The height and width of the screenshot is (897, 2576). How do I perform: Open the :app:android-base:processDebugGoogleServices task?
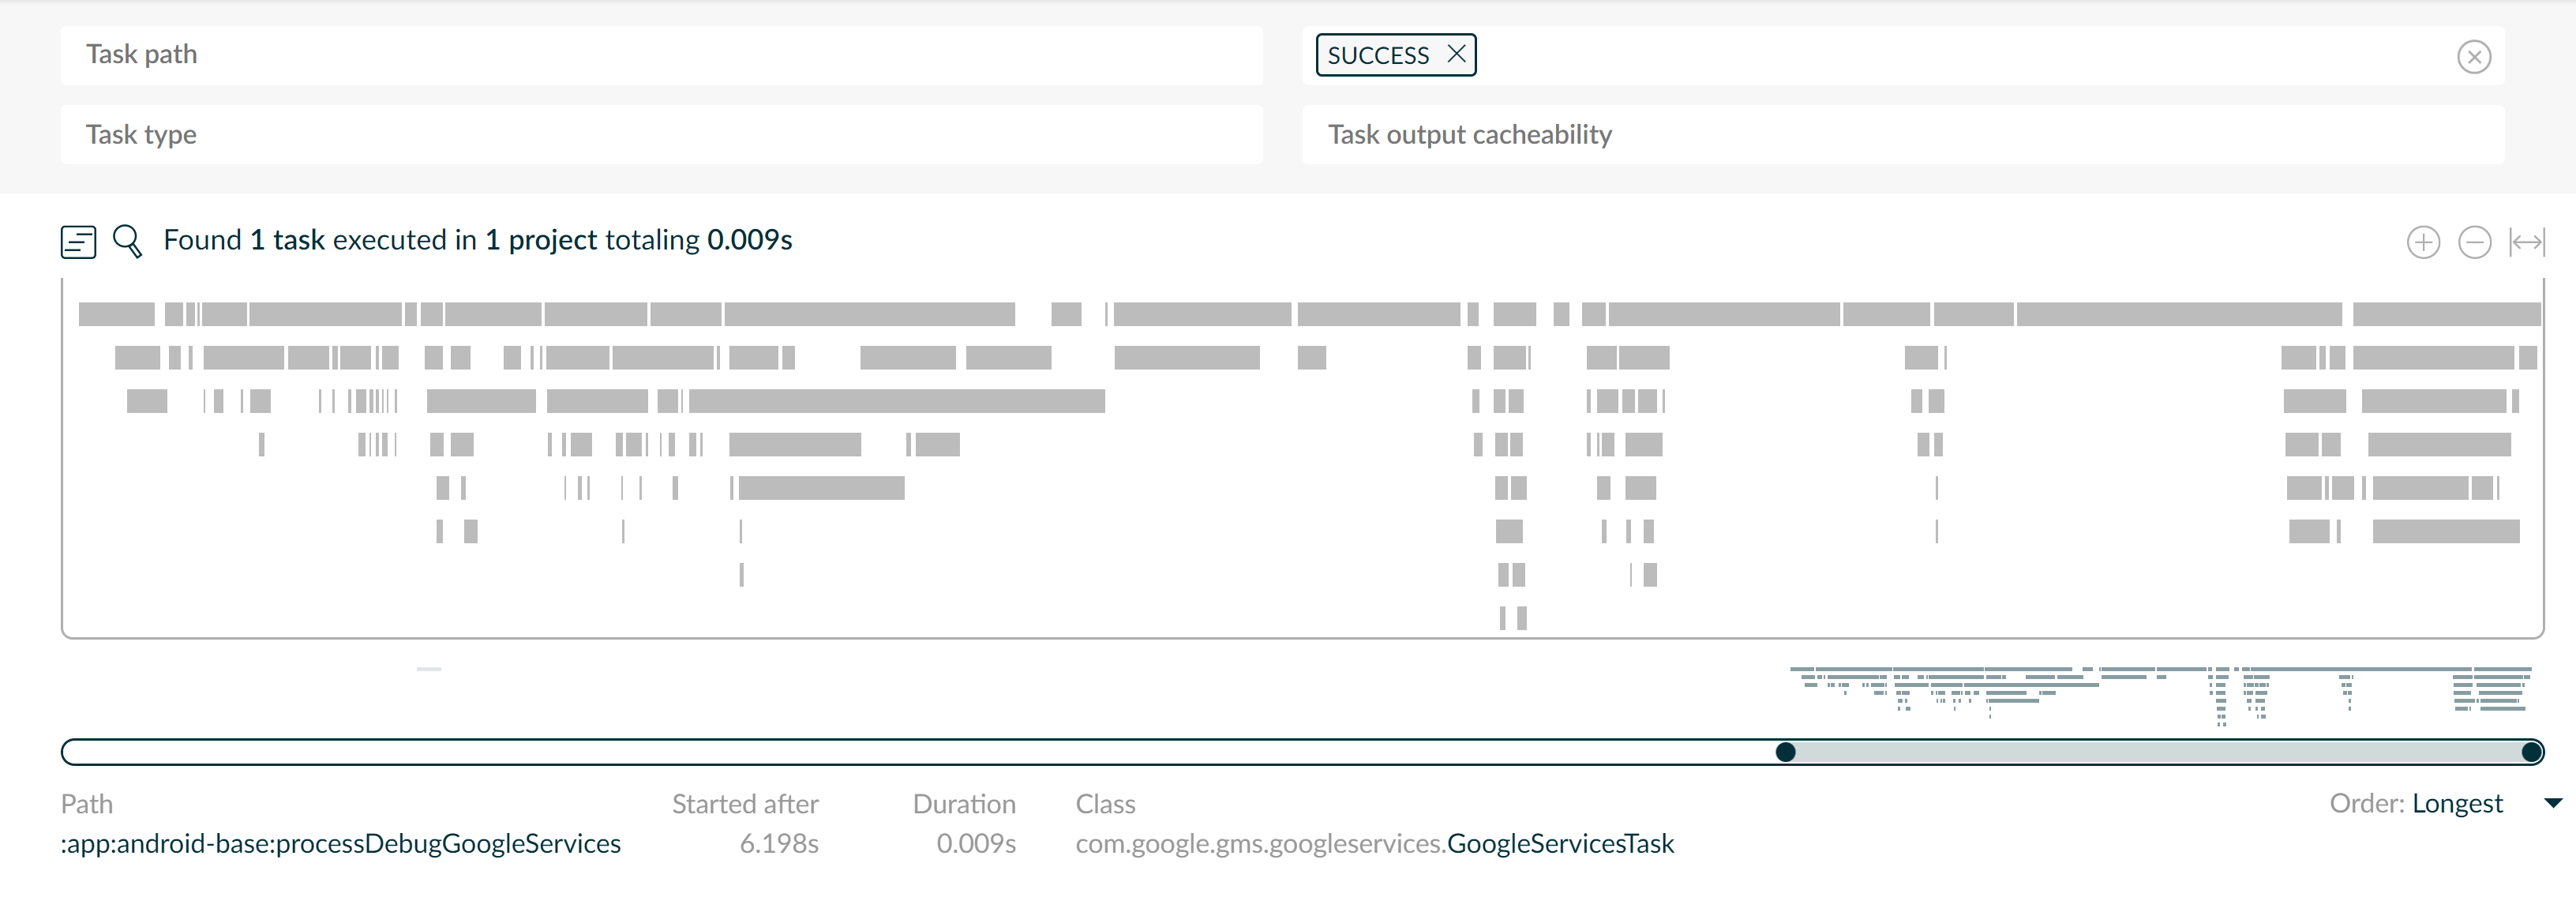click(x=341, y=844)
